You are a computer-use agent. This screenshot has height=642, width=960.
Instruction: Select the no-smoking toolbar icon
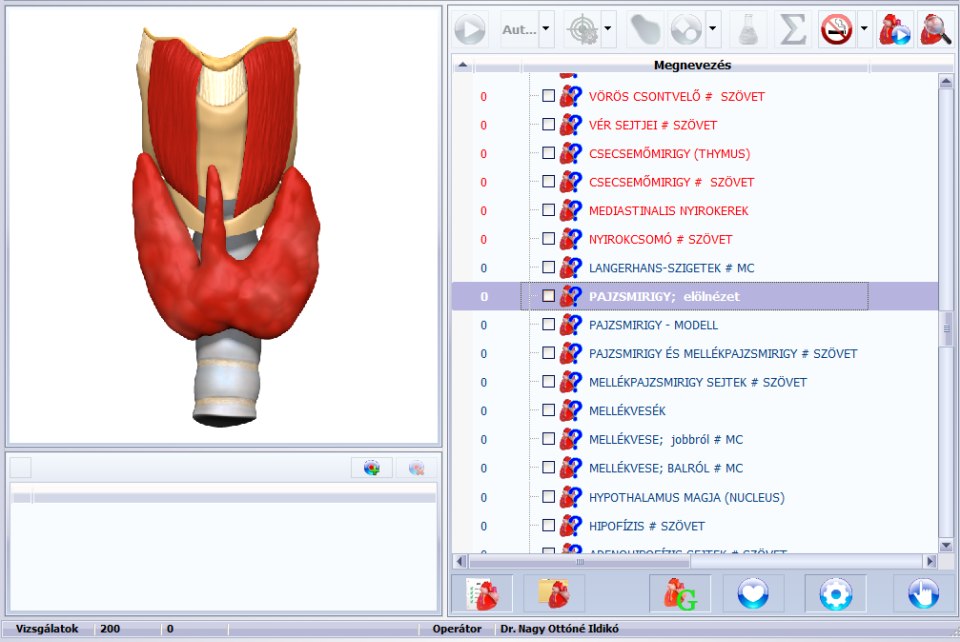click(x=838, y=28)
